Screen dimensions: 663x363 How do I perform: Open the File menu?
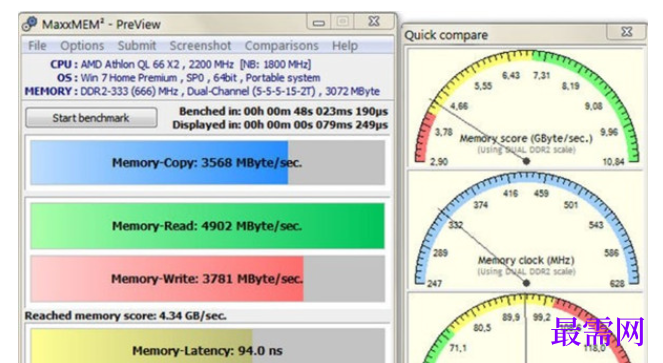tap(37, 45)
